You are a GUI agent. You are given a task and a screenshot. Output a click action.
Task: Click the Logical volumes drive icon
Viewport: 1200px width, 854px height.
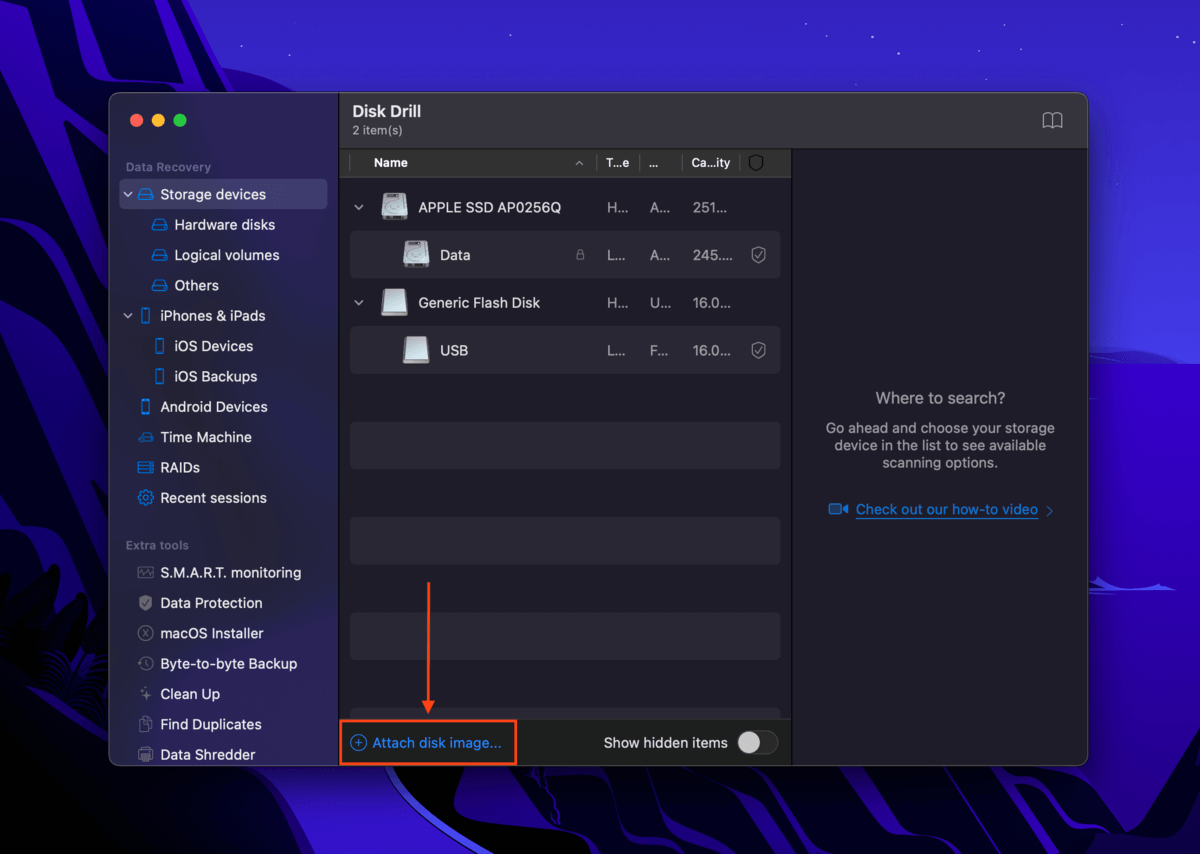pos(158,255)
